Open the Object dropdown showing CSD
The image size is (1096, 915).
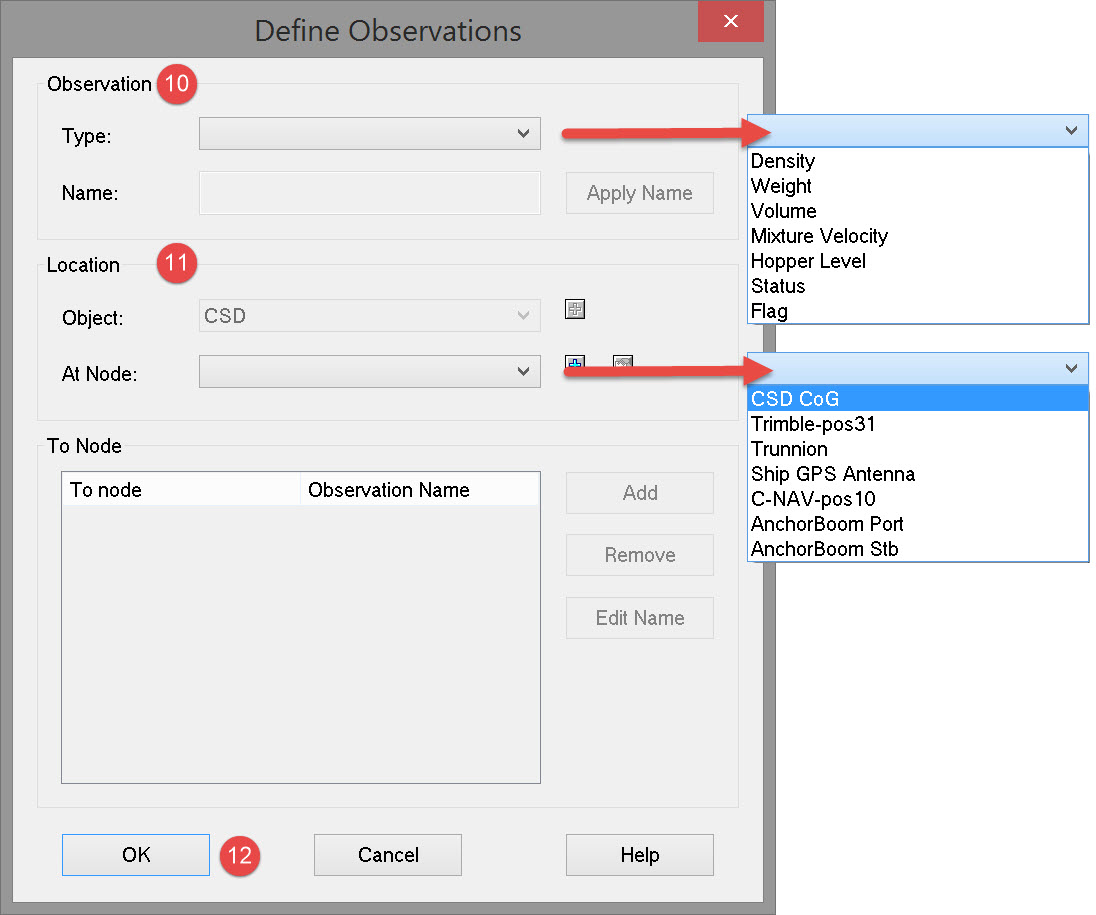tap(370, 316)
